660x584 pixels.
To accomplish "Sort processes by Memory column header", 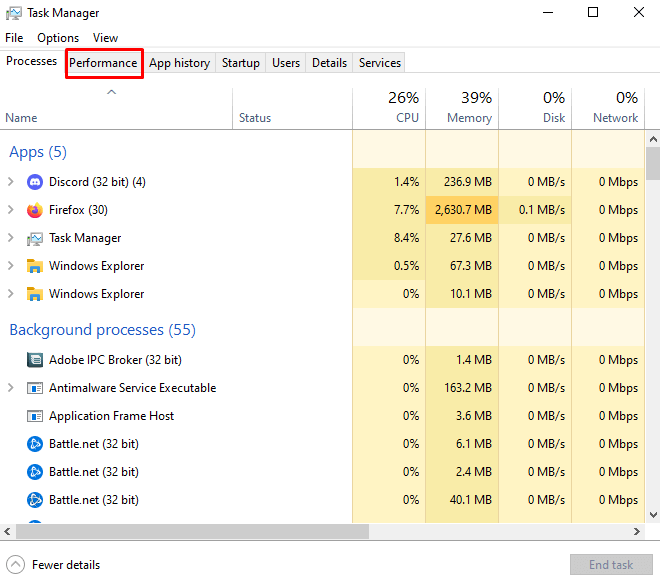I will [462, 108].
